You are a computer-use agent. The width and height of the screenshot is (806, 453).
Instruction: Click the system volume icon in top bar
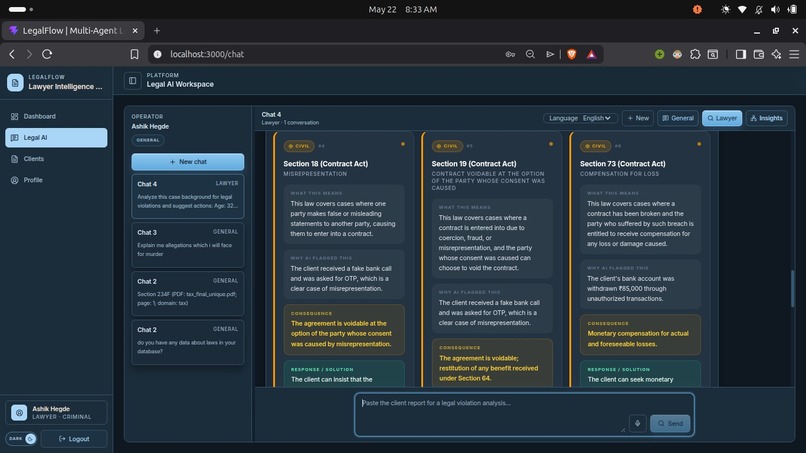tap(775, 9)
